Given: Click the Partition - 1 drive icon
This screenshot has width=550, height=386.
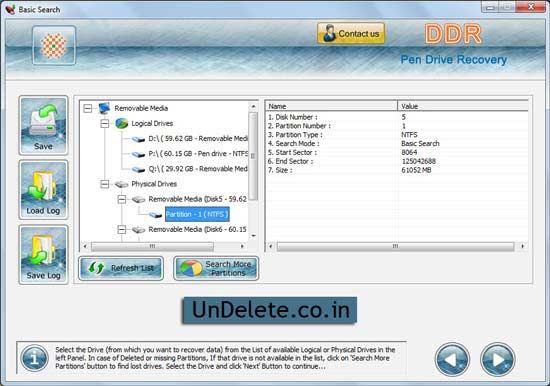Looking at the screenshot, I should tap(155, 215).
